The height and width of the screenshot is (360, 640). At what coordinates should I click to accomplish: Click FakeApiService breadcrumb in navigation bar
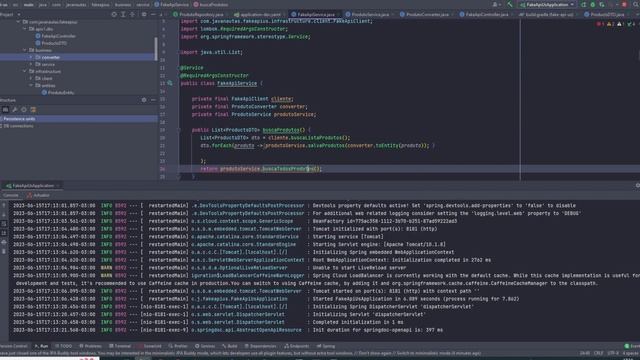[x=171, y=4]
